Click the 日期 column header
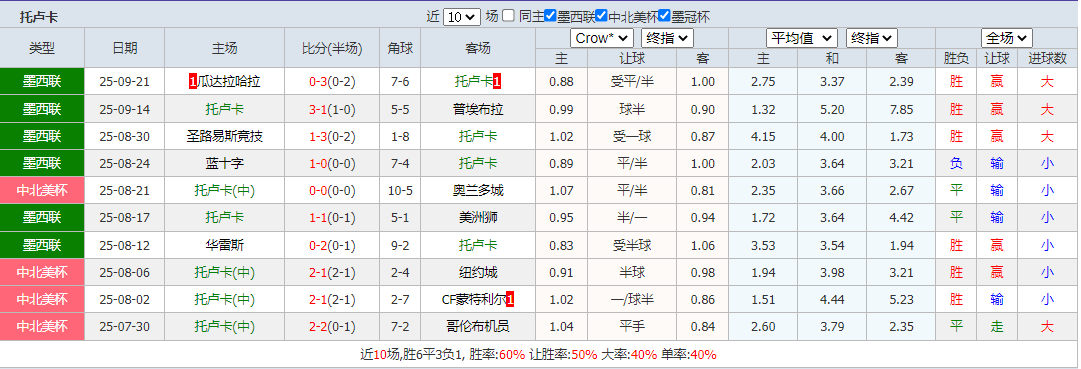The width and height of the screenshot is (1081, 369). [125, 48]
